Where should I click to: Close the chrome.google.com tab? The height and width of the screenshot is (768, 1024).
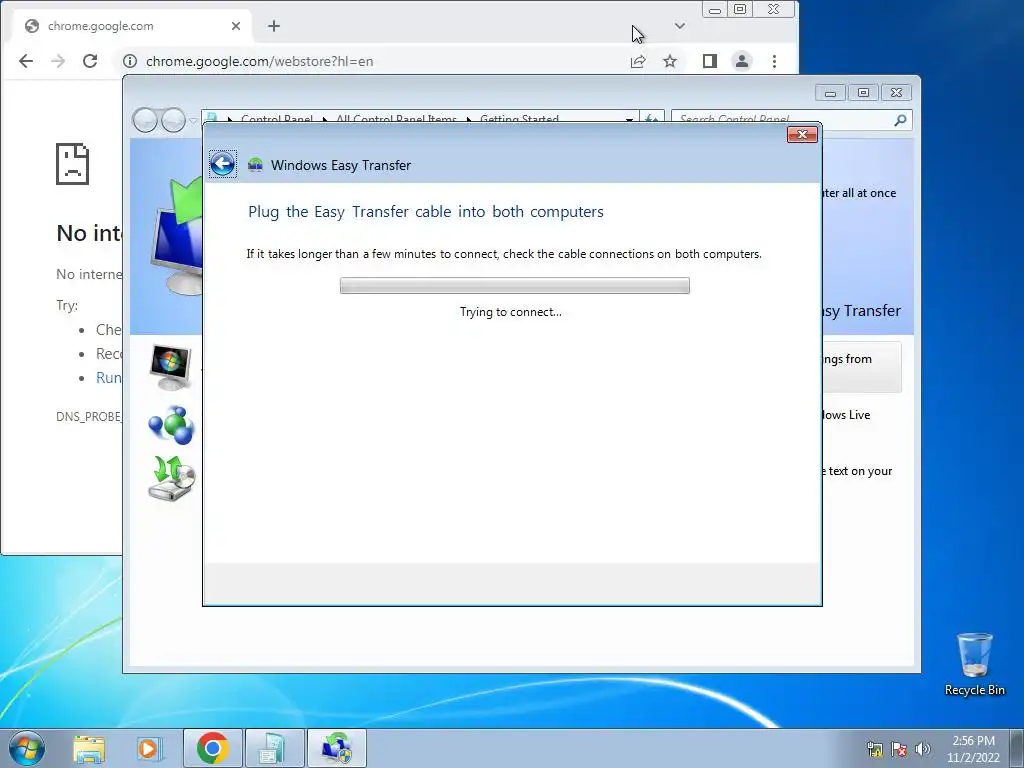[236, 26]
